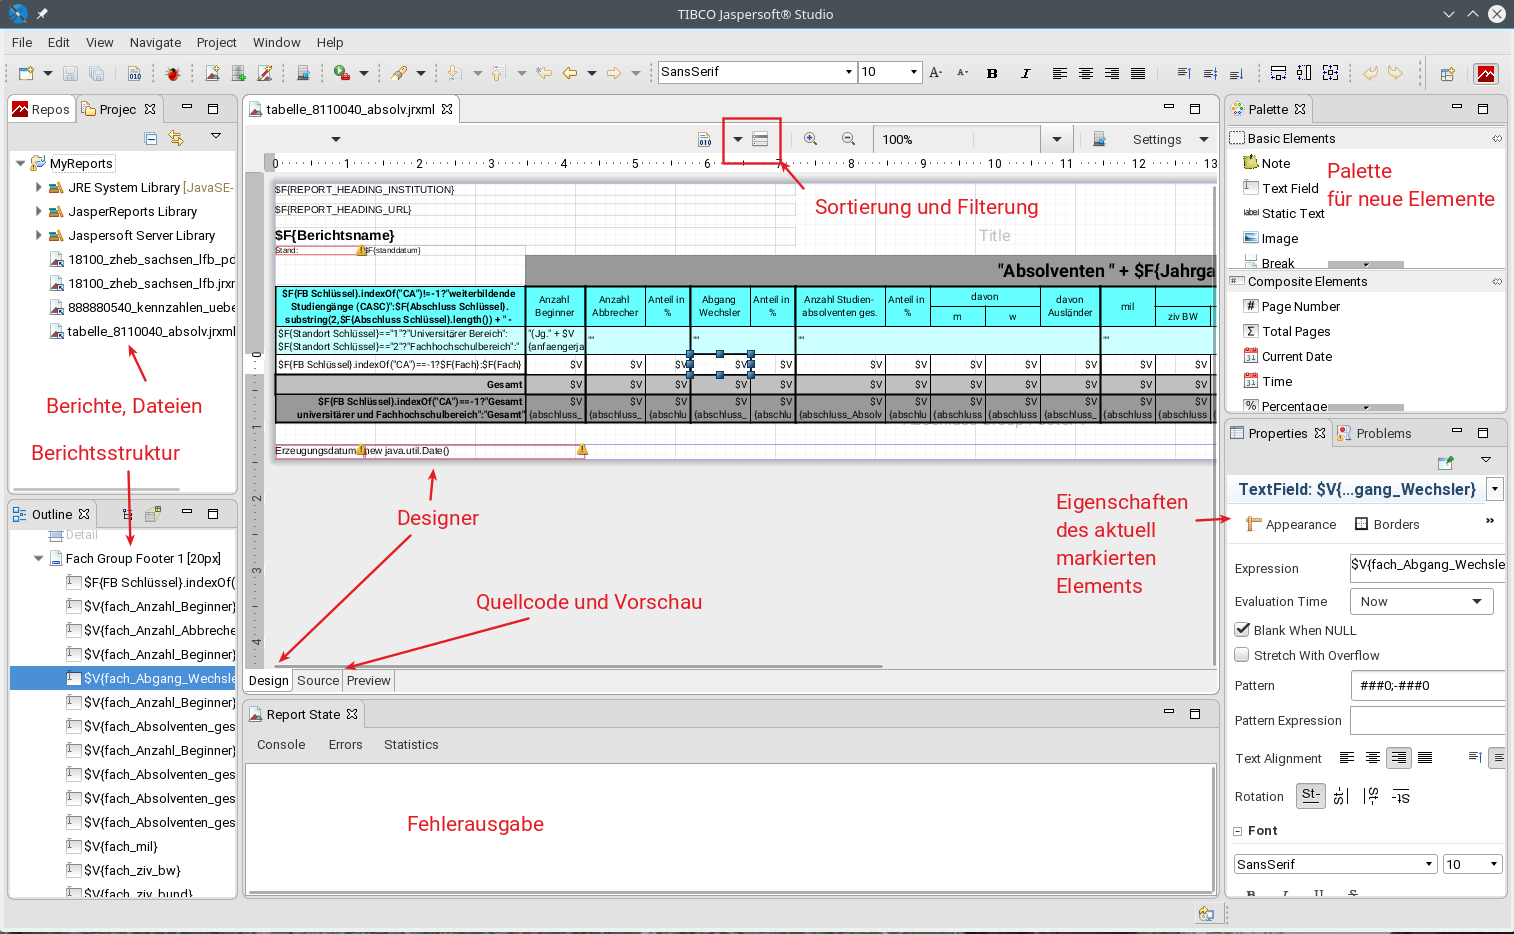
Task: Click match width size icon in toolbar
Action: pyautogui.click(x=1278, y=73)
